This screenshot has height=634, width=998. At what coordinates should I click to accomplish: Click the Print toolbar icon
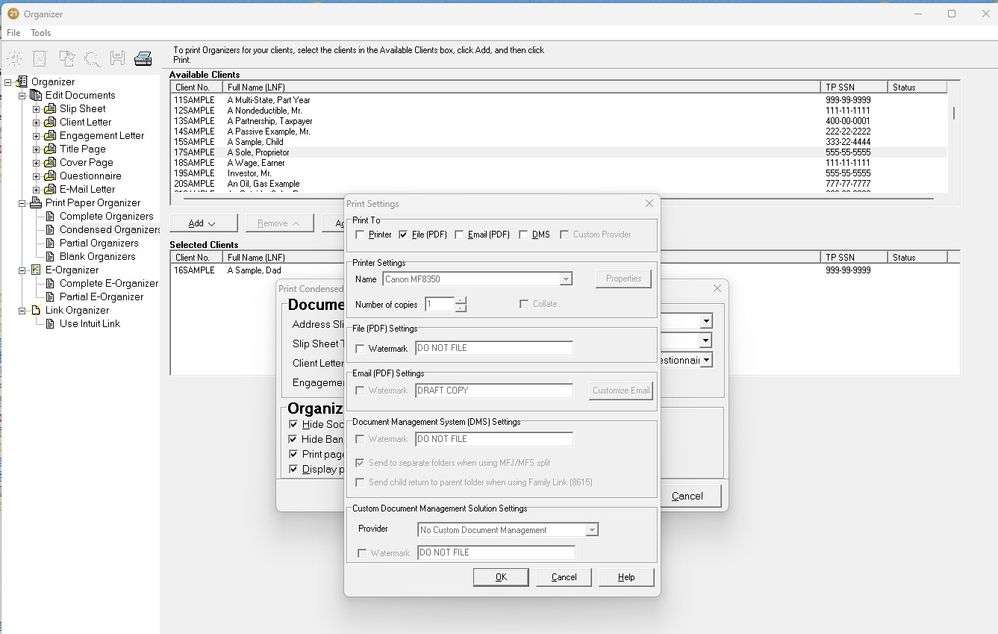(x=143, y=57)
